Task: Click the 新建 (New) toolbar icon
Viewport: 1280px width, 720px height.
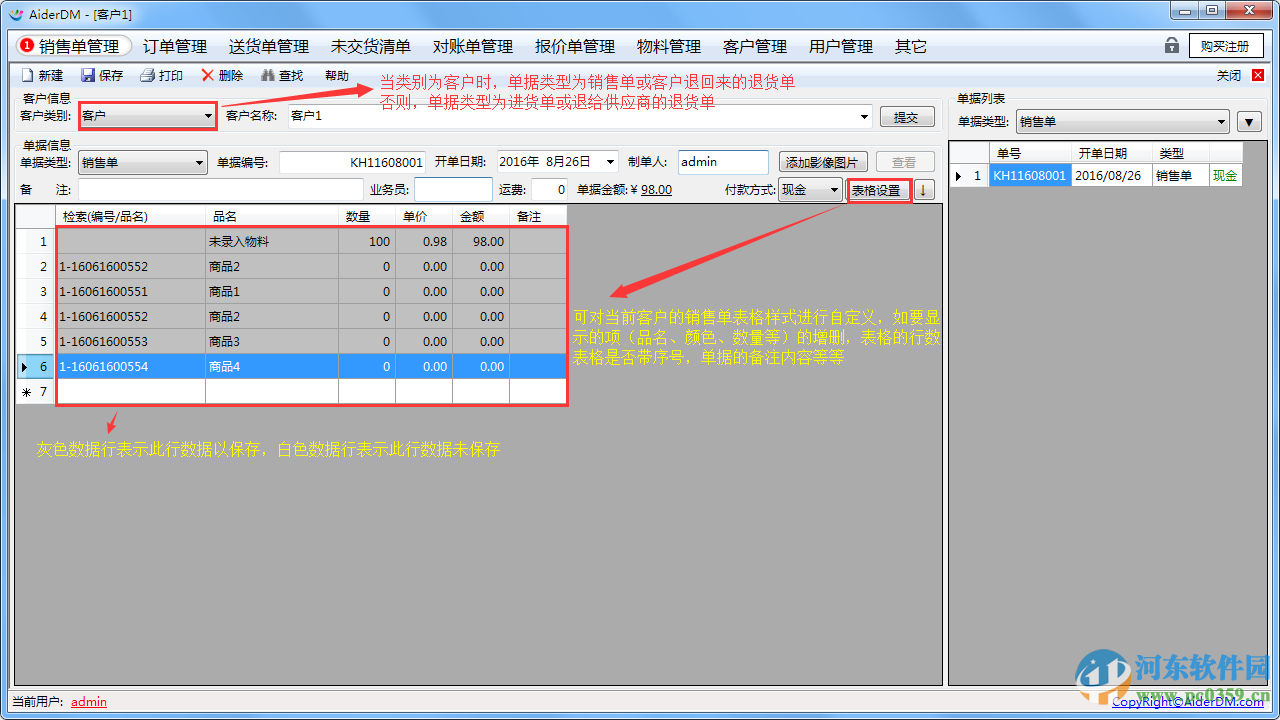Action: (28, 75)
